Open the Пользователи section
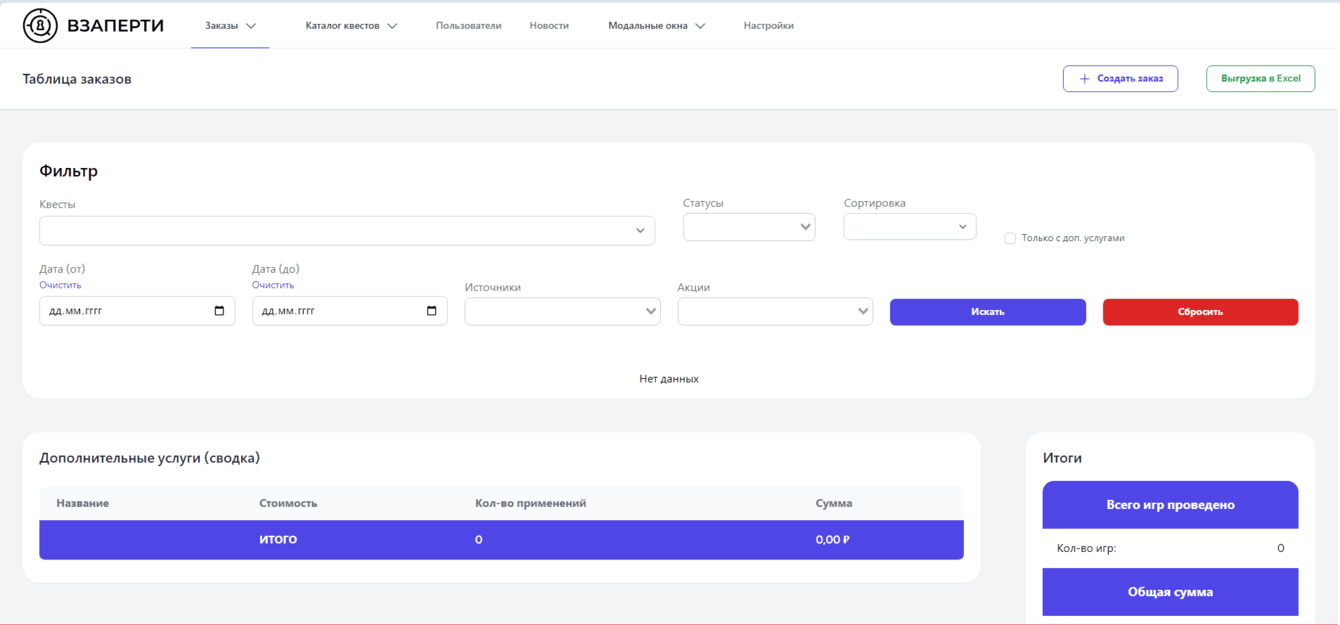The image size is (1340, 625). (x=467, y=25)
